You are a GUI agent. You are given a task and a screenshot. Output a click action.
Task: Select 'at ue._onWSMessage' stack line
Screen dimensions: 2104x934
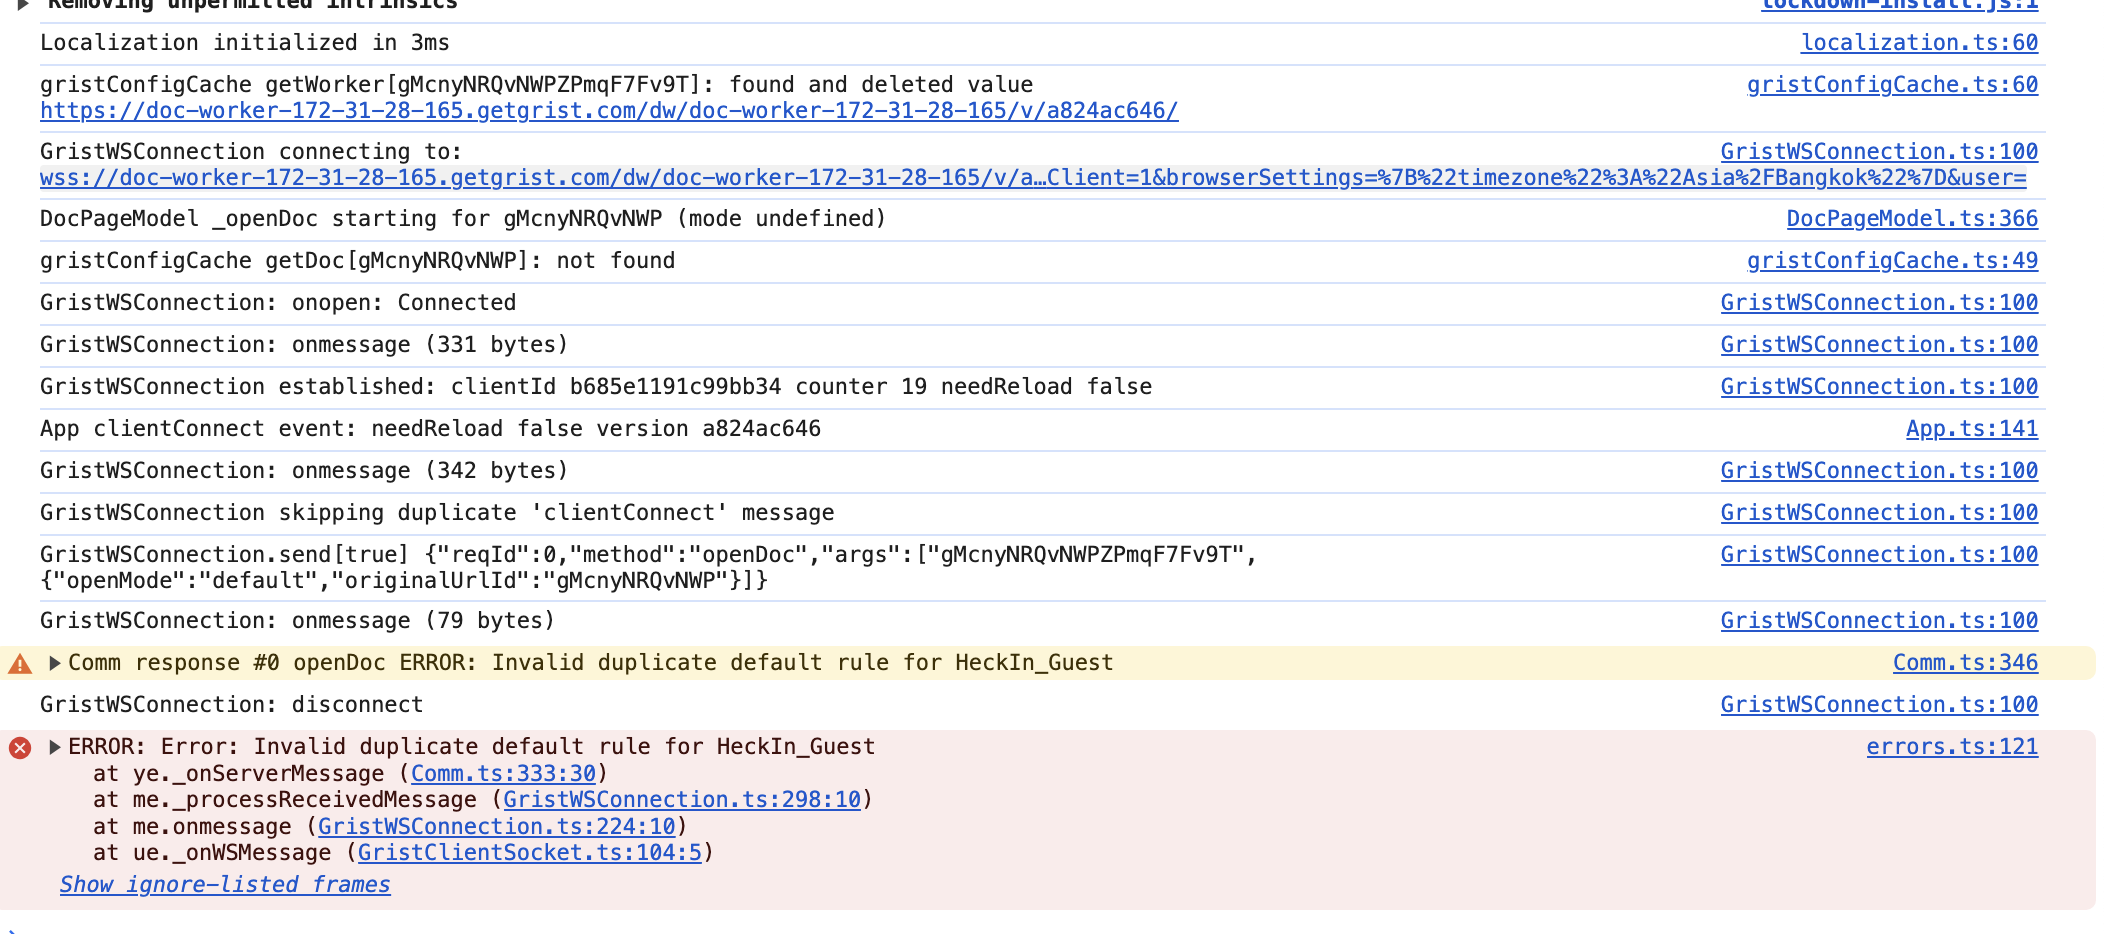[x=404, y=853]
